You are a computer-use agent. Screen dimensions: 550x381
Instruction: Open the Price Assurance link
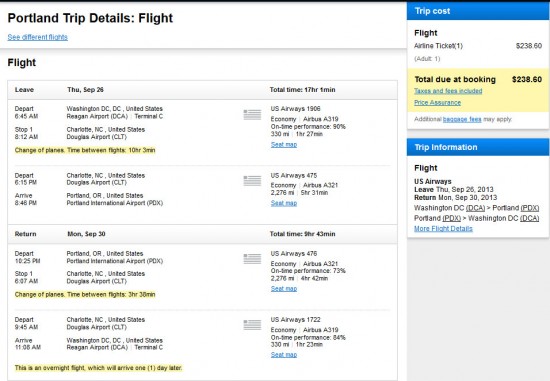(x=437, y=102)
